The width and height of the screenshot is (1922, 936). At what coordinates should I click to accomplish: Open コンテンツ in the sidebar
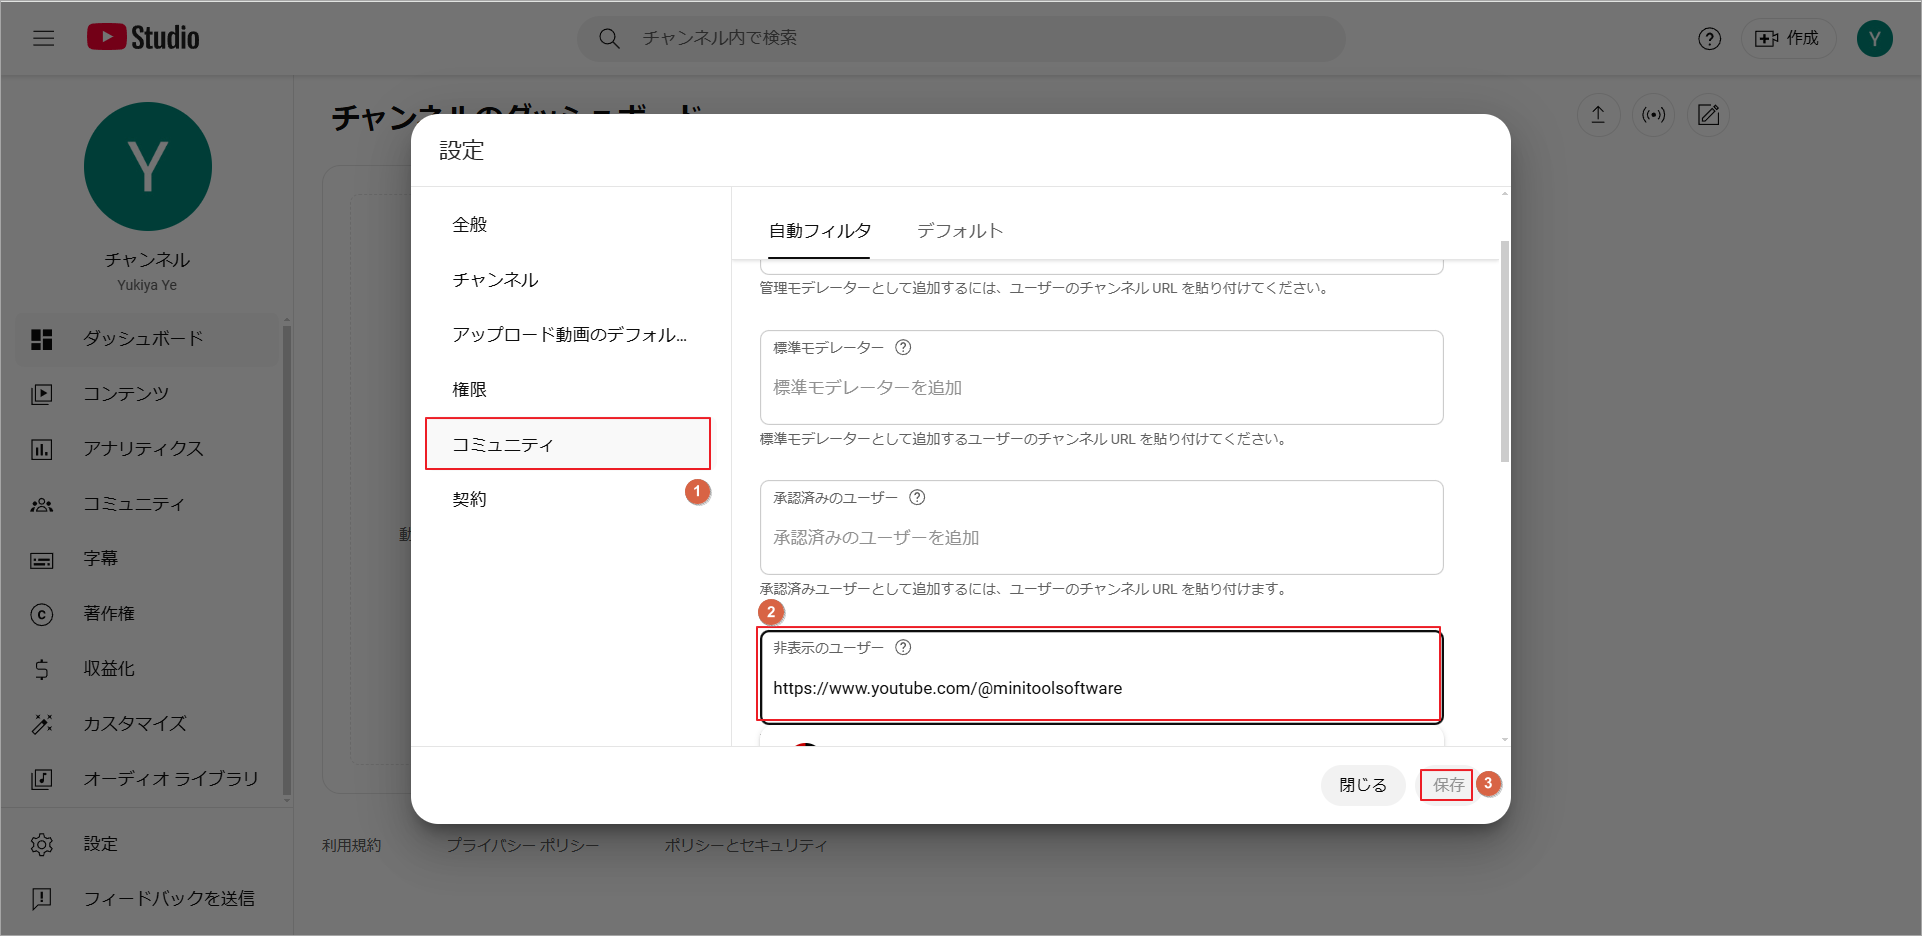point(148,394)
